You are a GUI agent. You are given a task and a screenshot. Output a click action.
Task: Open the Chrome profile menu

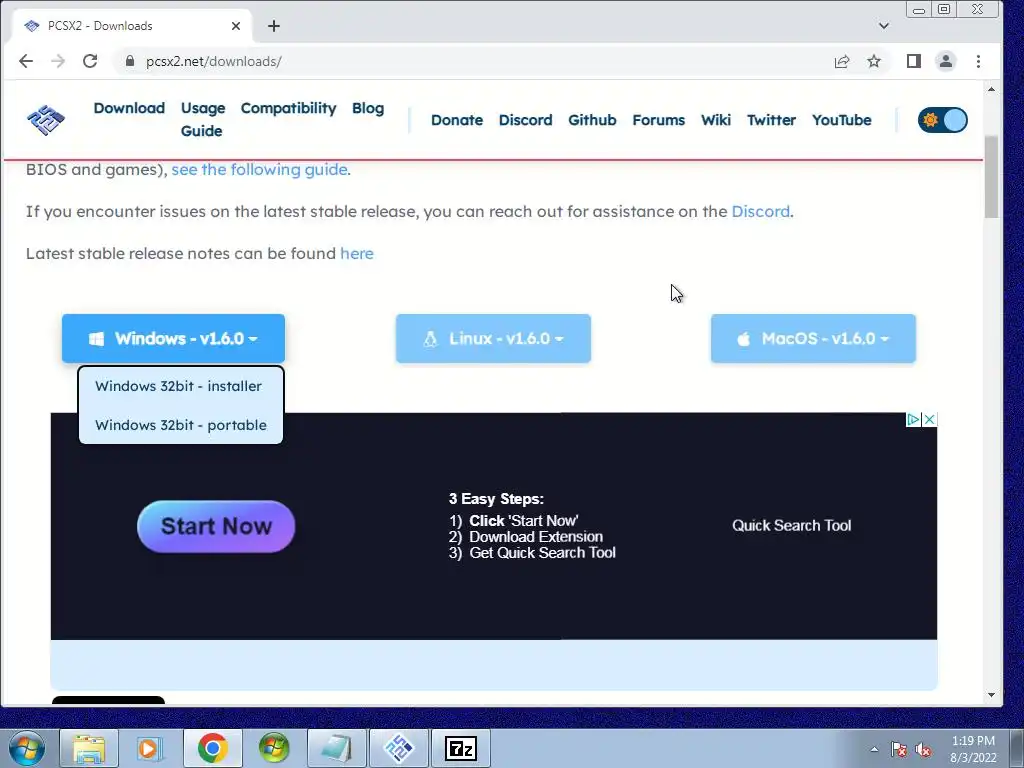[946, 61]
